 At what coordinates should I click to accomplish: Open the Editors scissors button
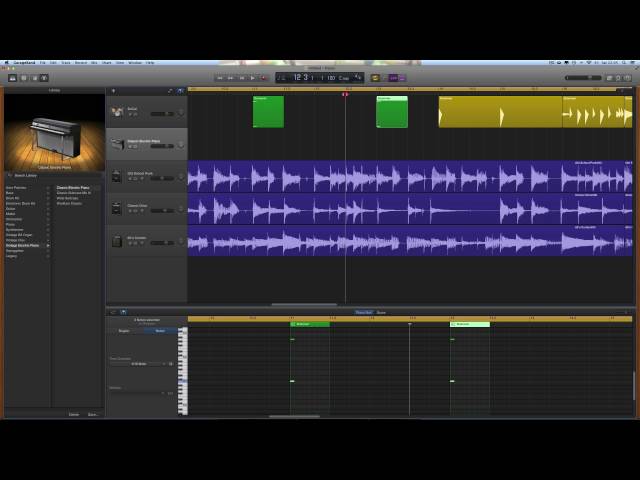pyautogui.click(x=44, y=78)
